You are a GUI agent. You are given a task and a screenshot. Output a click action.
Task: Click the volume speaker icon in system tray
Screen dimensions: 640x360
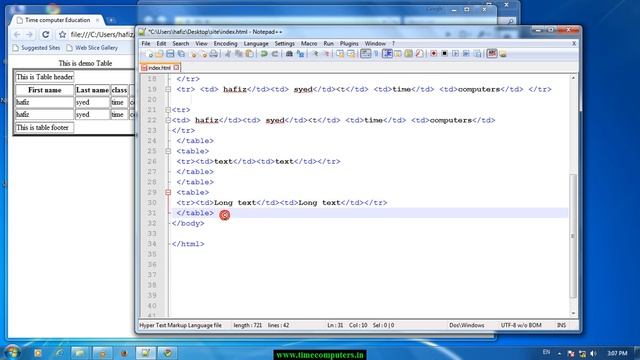click(593, 353)
